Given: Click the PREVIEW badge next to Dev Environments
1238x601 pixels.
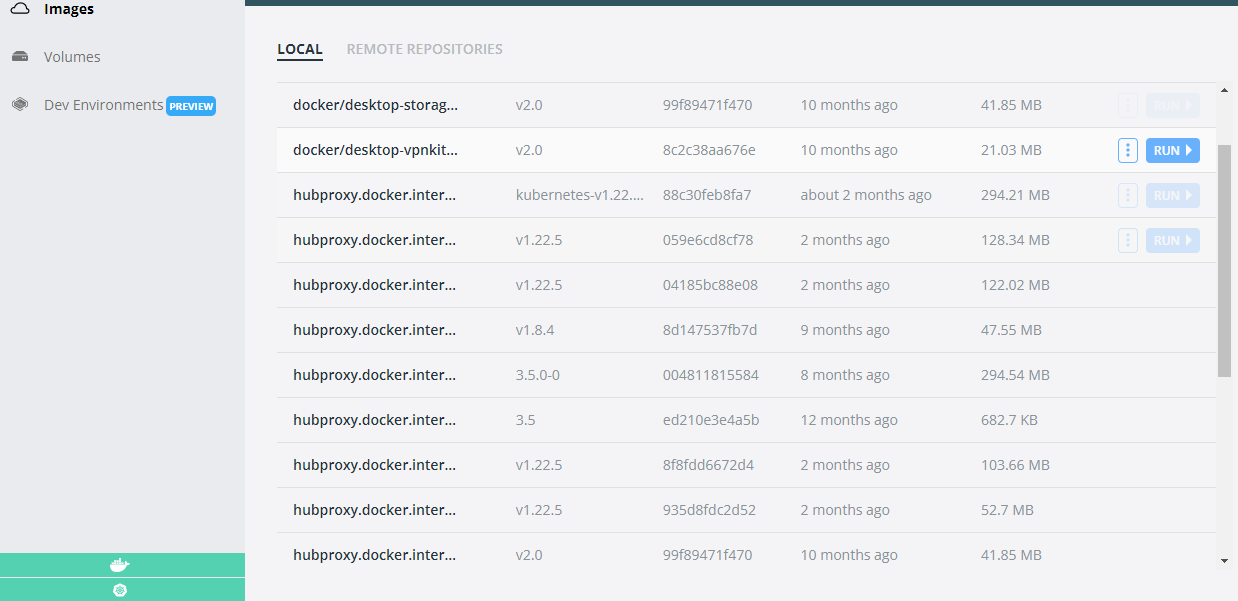Looking at the screenshot, I should tap(191, 104).
